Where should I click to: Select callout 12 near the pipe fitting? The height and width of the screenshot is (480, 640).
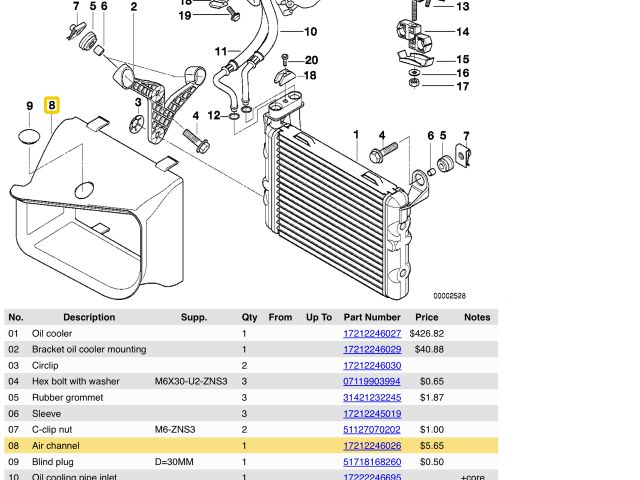[x=214, y=116]
